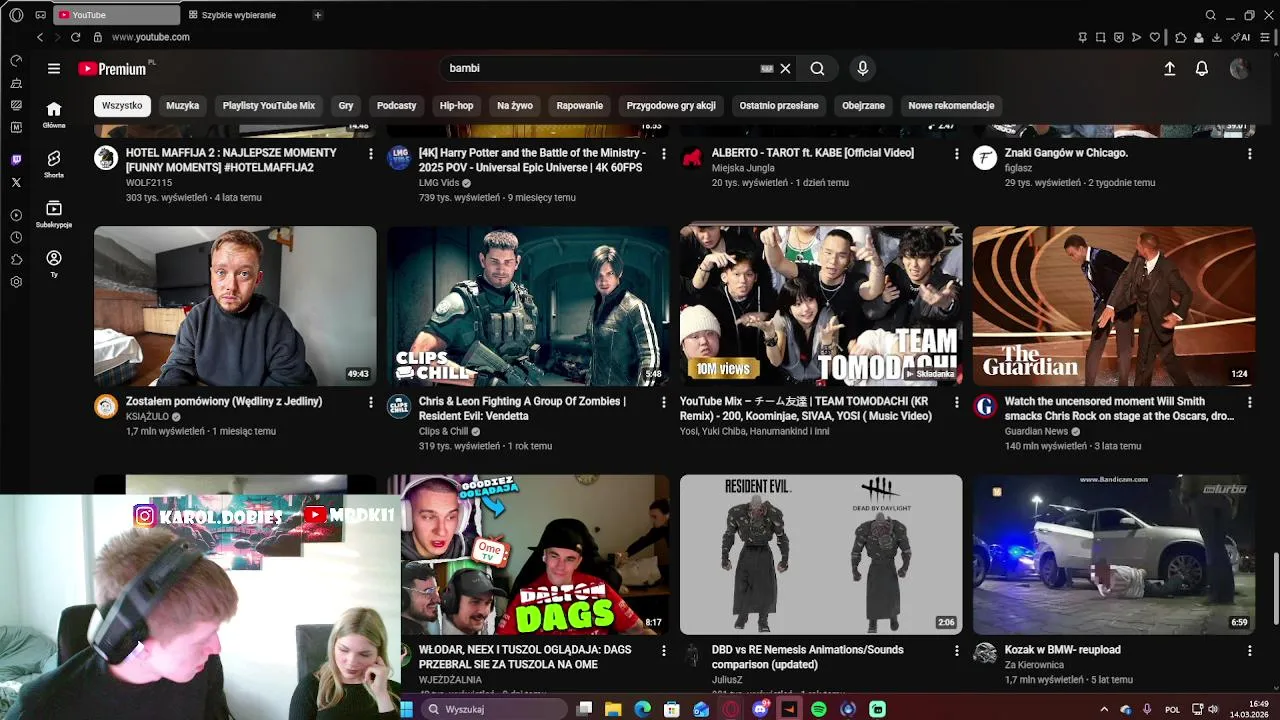Image resolution: width=1280 pixels, height=720 pixels.
Task: Open tab search magnifier in title bar
Action: point(1210,15)
